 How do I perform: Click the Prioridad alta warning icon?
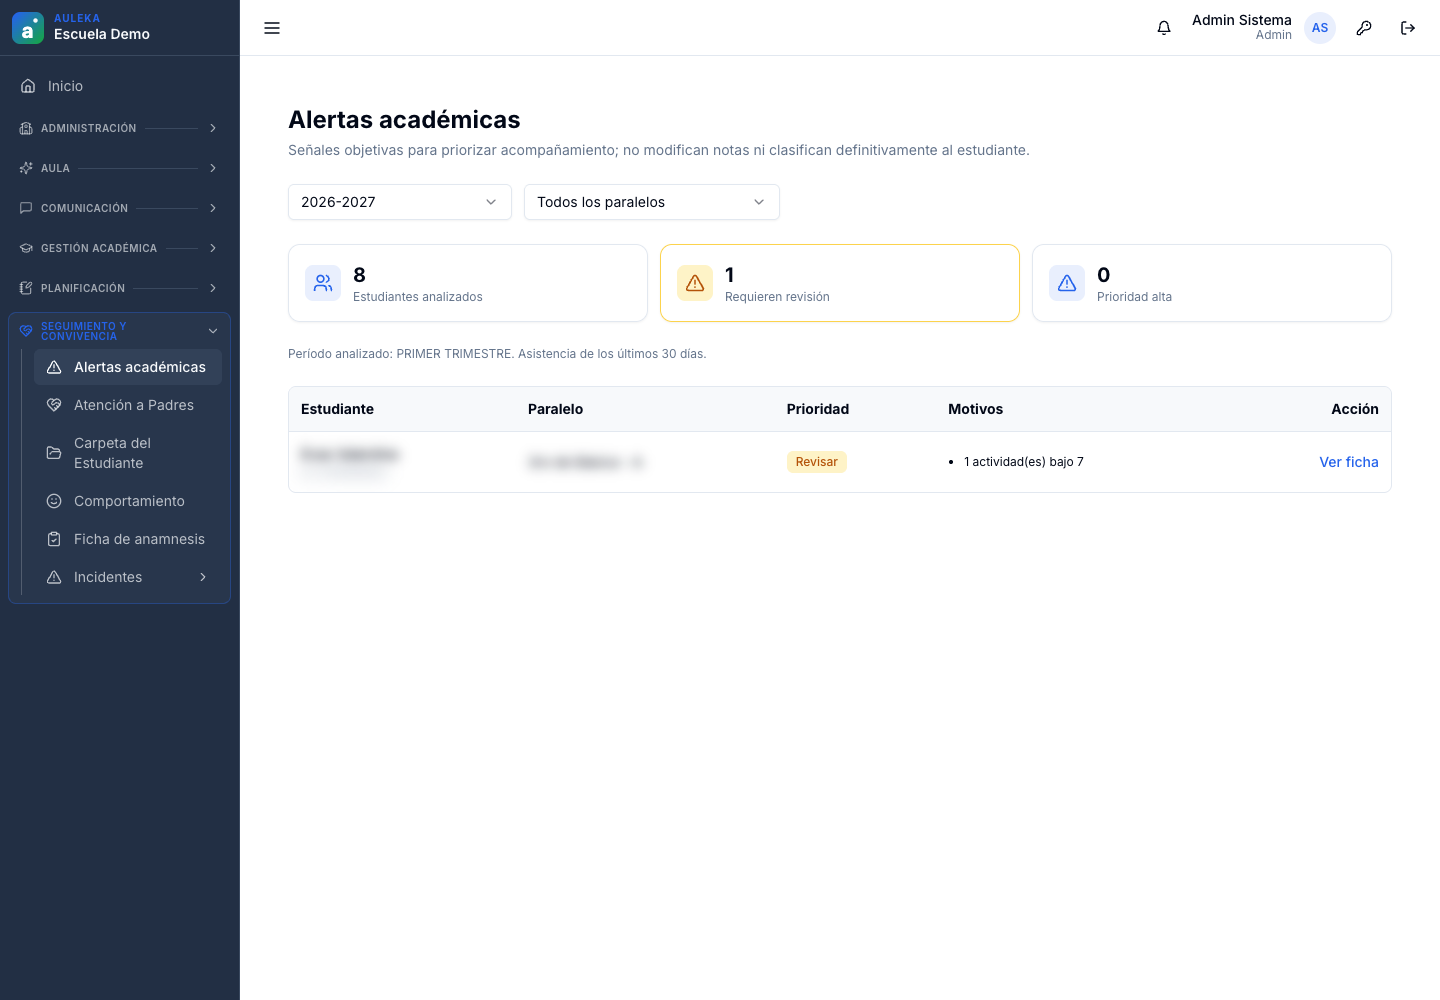(x=1067, y=283)
